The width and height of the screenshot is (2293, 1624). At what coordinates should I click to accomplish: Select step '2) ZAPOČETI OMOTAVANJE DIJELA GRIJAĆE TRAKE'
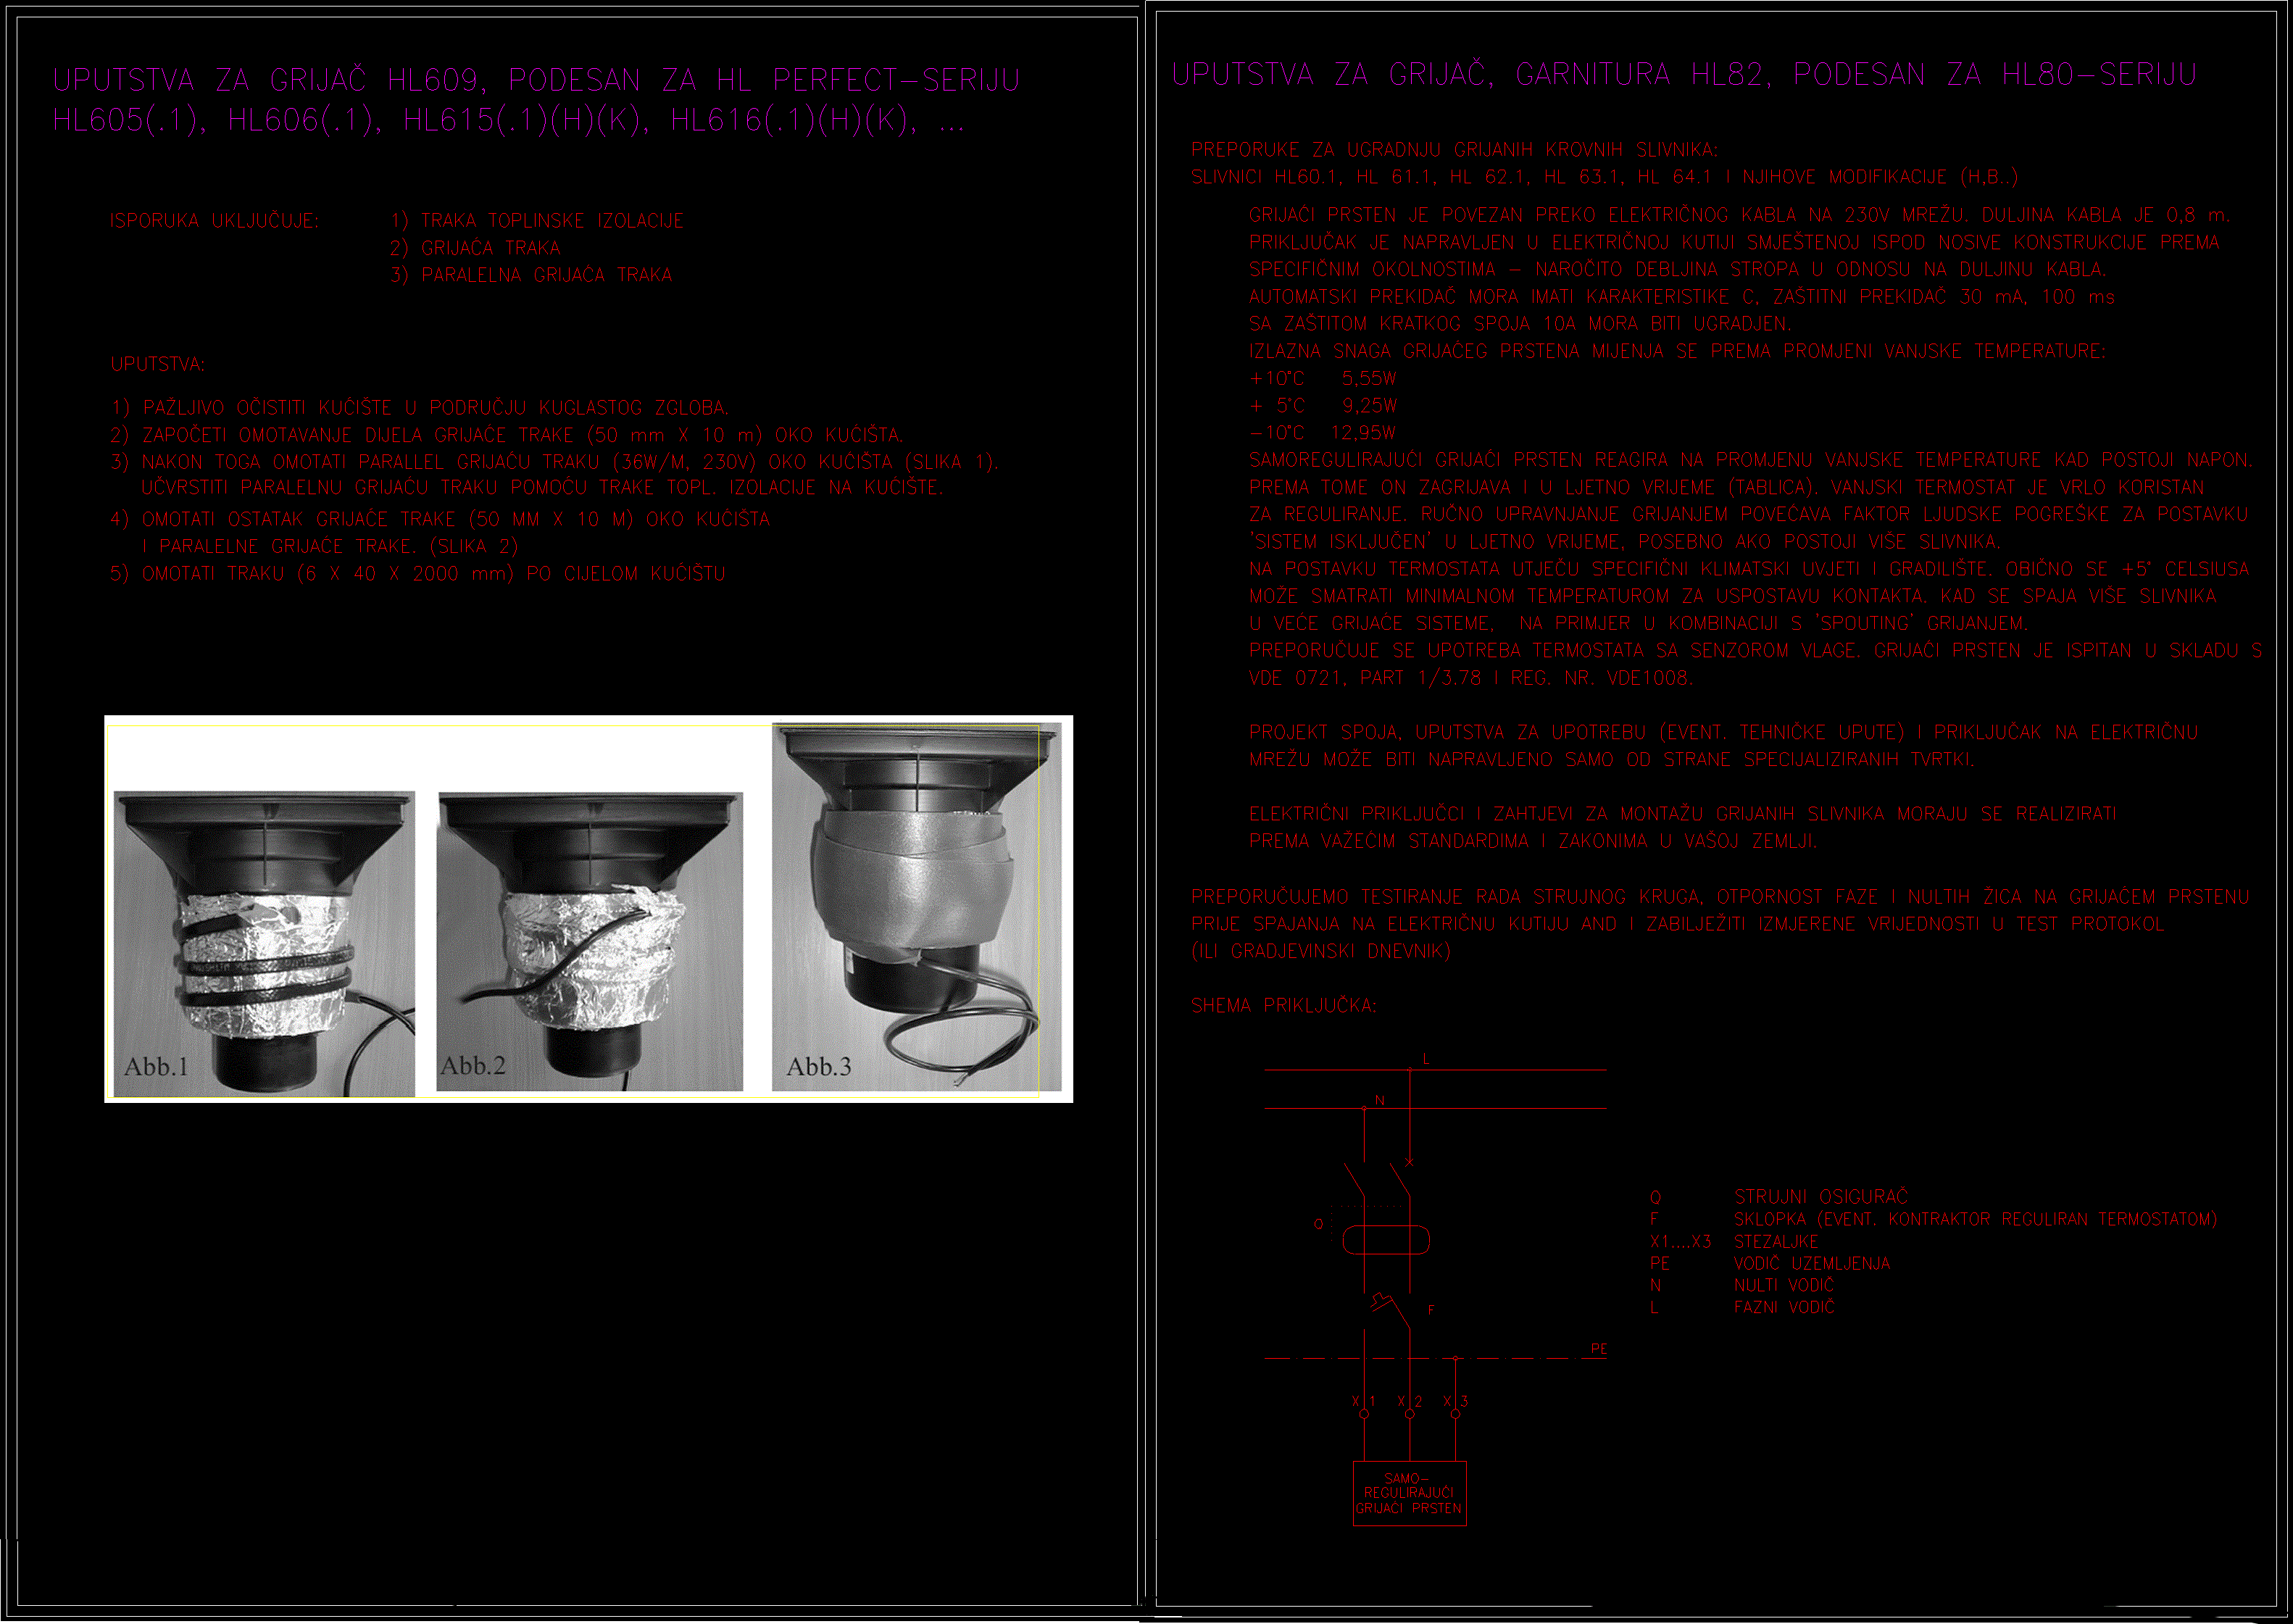pos(507,435)
